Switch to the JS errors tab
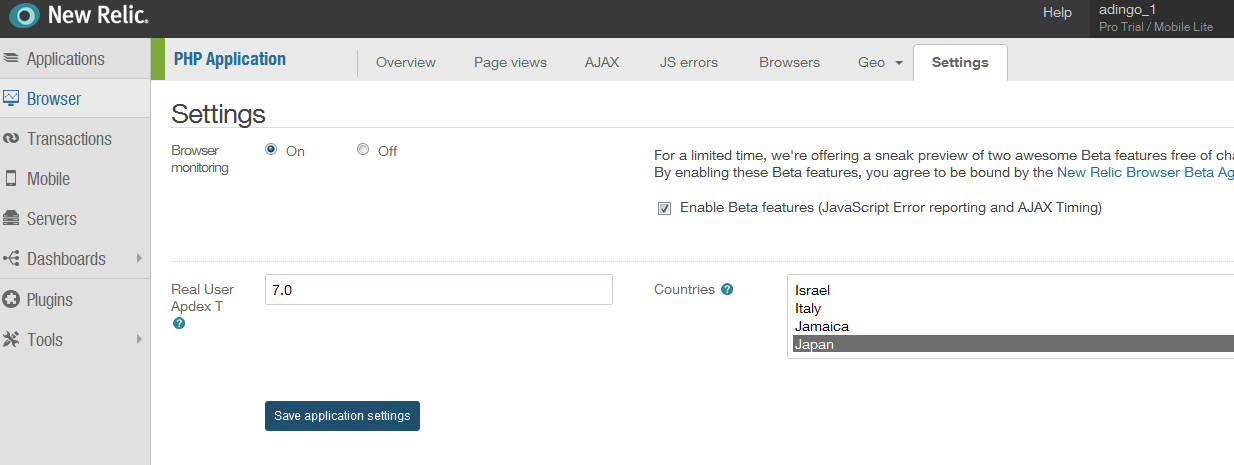Screen dimensions: 1234x465 (x=688, y=62)
